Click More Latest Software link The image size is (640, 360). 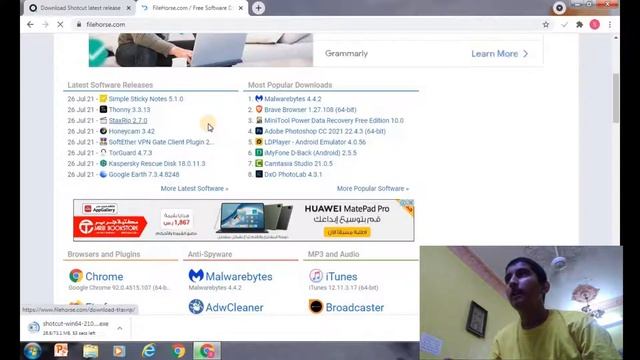pos(194,189)
